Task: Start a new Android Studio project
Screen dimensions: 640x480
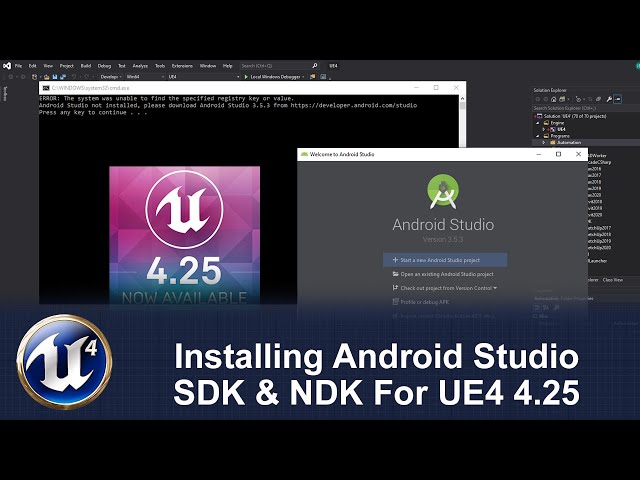Action: tap(445, 260)
